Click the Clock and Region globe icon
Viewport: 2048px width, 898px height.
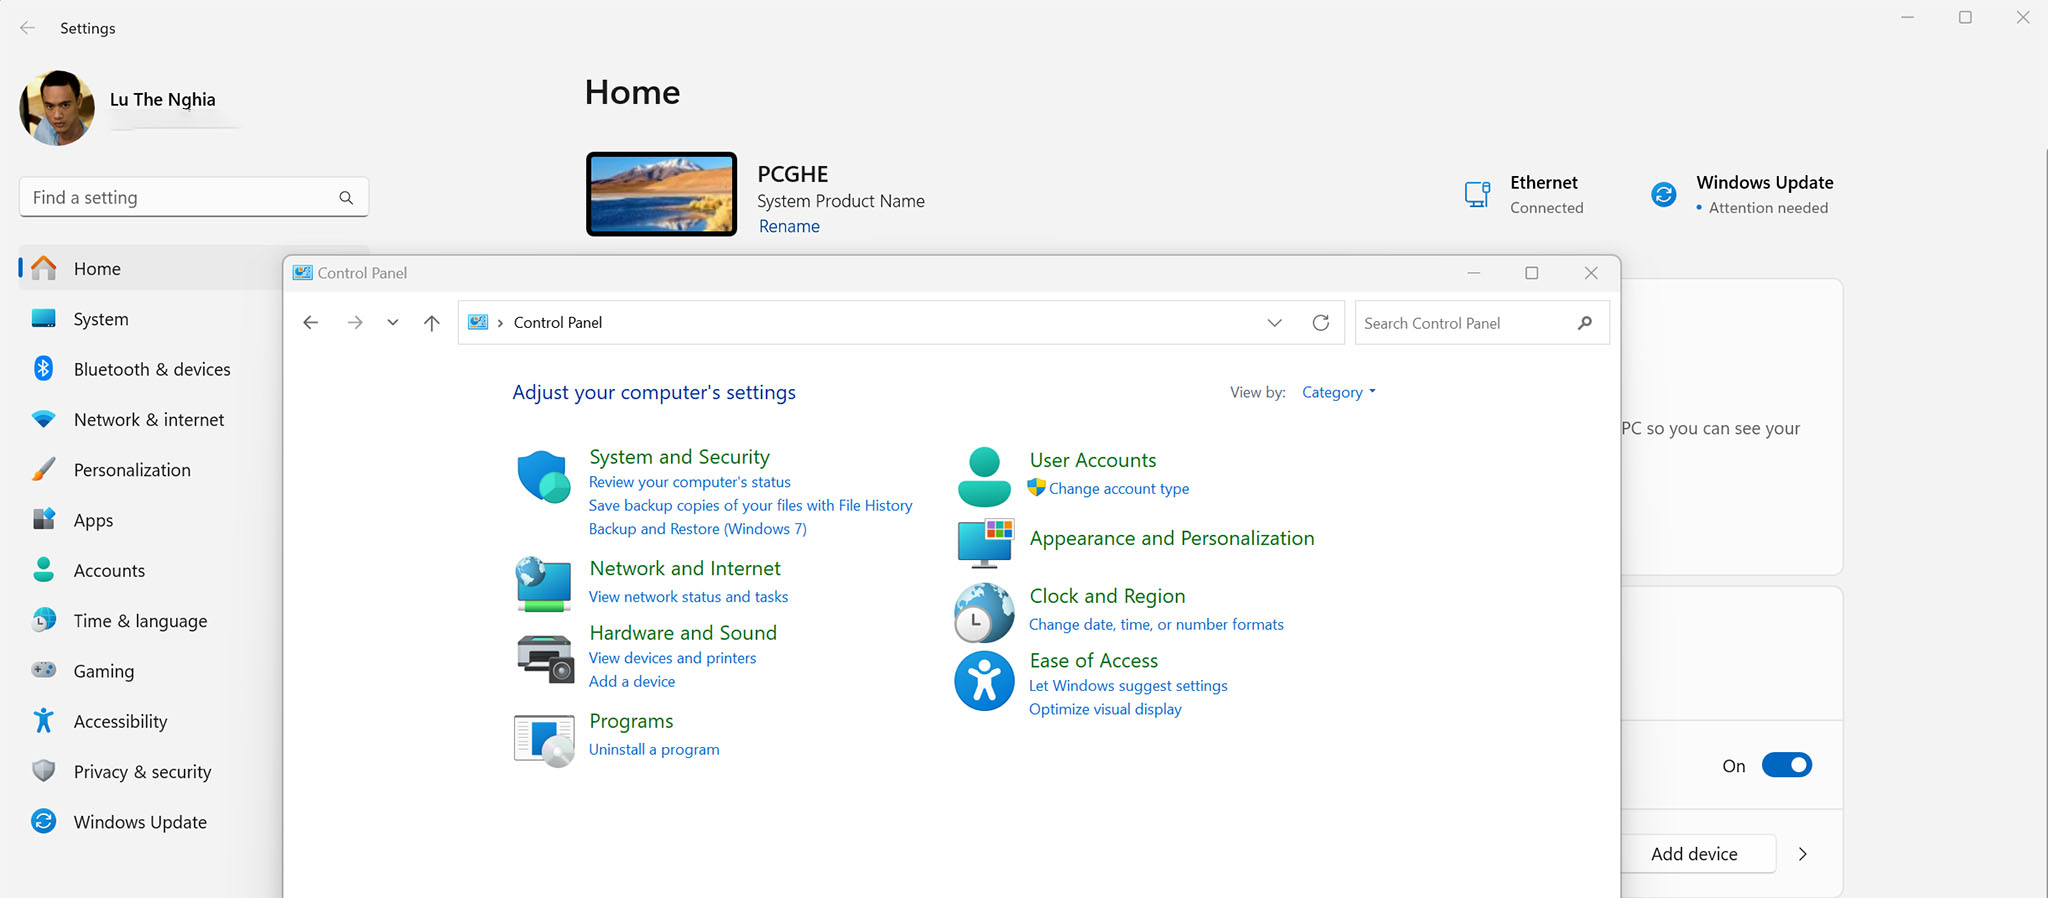(x=984, y=612)
